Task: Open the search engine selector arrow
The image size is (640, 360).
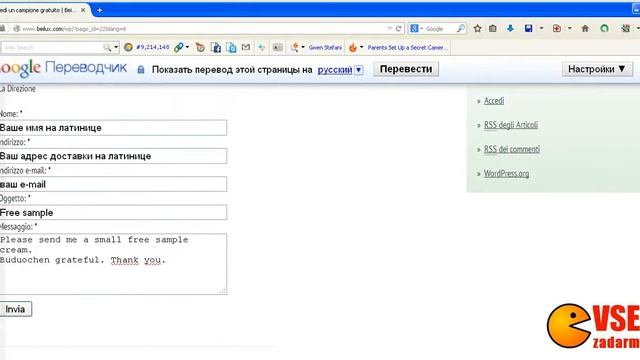Action: [x=422, y=29]
